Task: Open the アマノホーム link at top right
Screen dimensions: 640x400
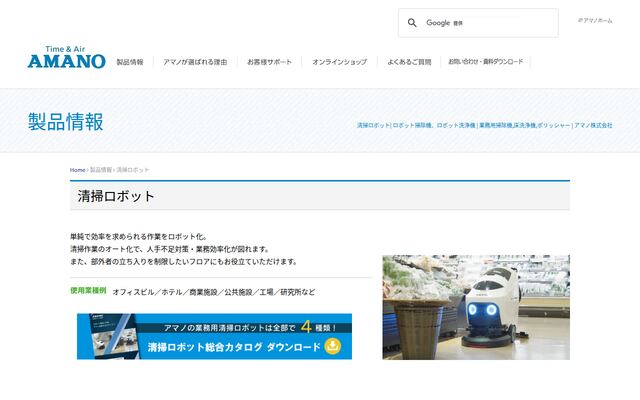Action: pyautogui.click(x=595, y=20)
